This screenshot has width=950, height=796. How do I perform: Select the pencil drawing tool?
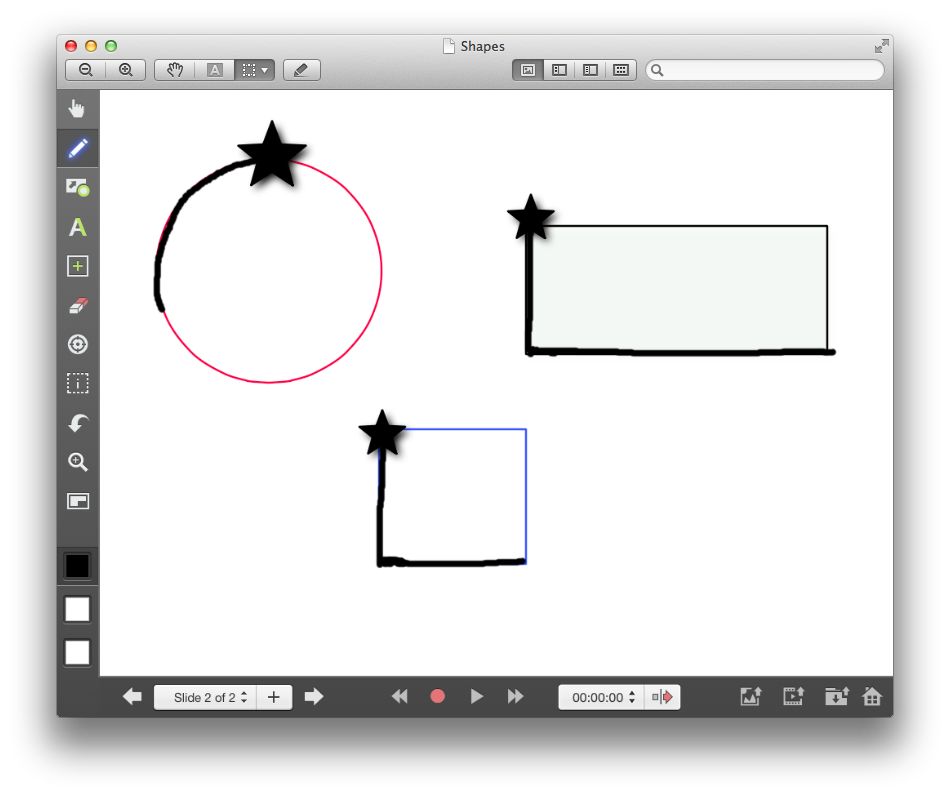click(x=77, y=148)
